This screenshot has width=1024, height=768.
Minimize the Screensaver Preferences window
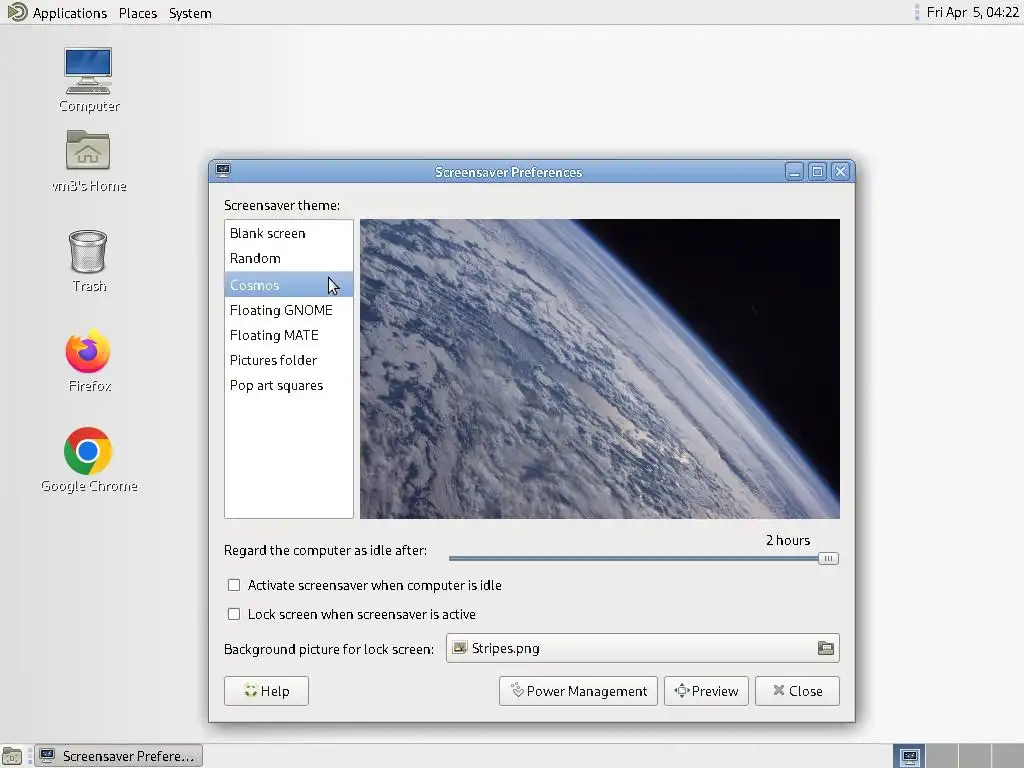pyautogui.click(x=794, y=172)
